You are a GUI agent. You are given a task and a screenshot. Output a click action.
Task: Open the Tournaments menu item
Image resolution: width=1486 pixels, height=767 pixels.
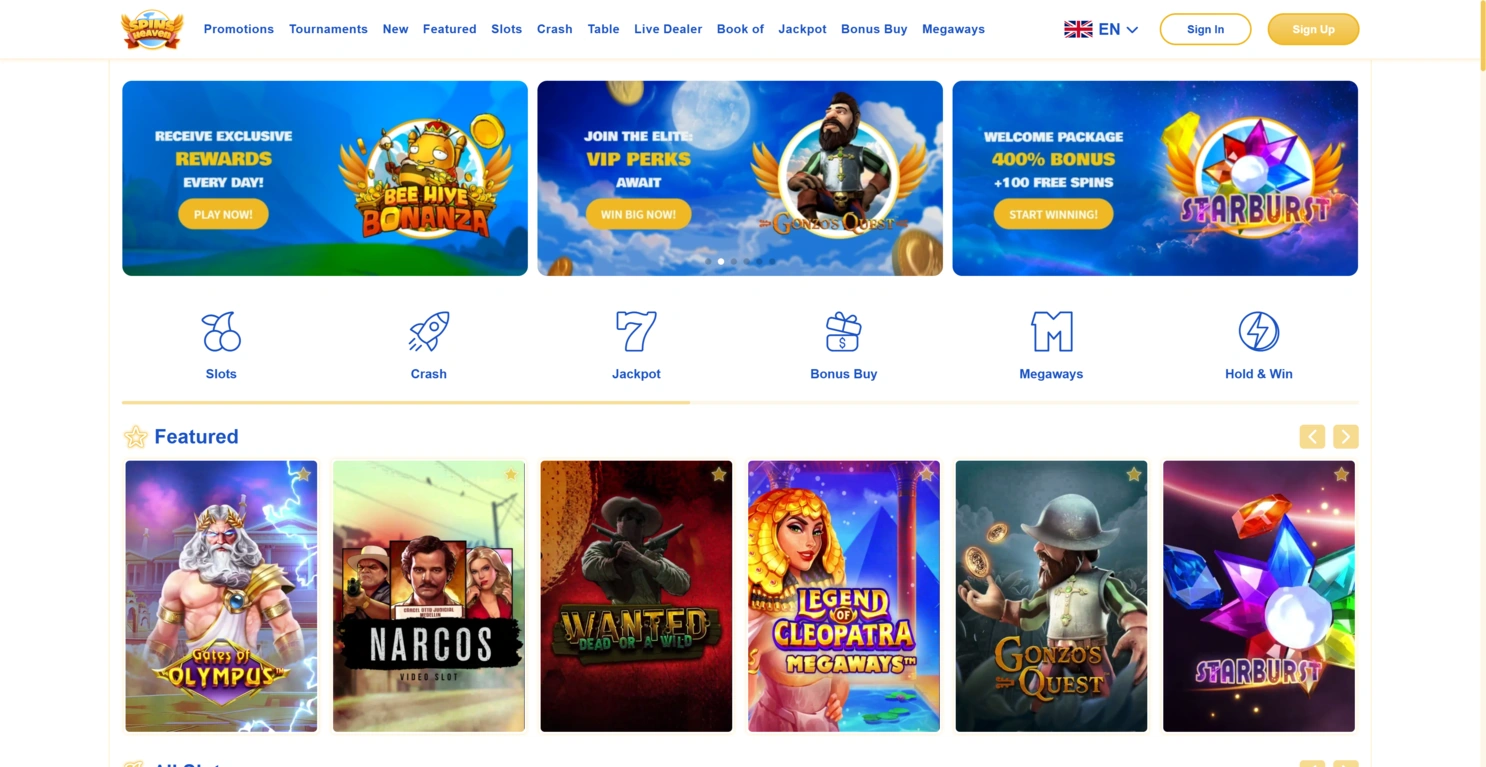point(328,29)
